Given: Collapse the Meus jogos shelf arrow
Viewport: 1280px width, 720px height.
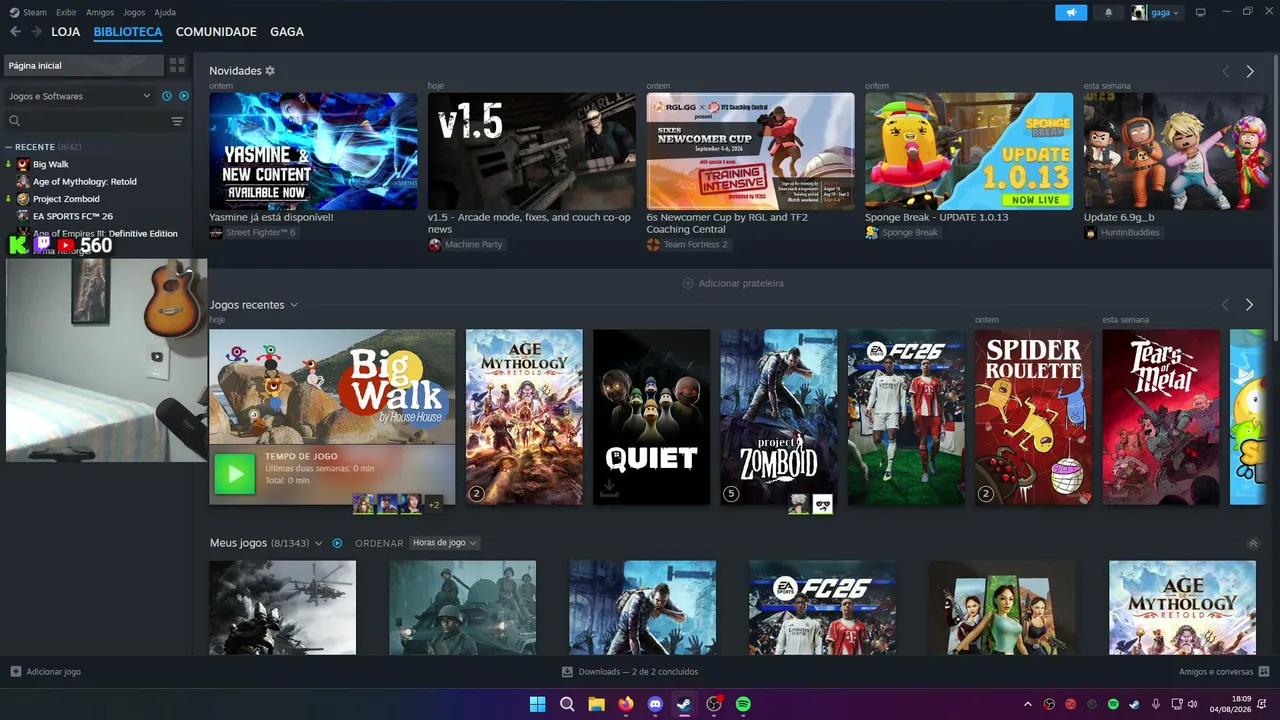Looking at the screenshot, I should (1253, 543).
